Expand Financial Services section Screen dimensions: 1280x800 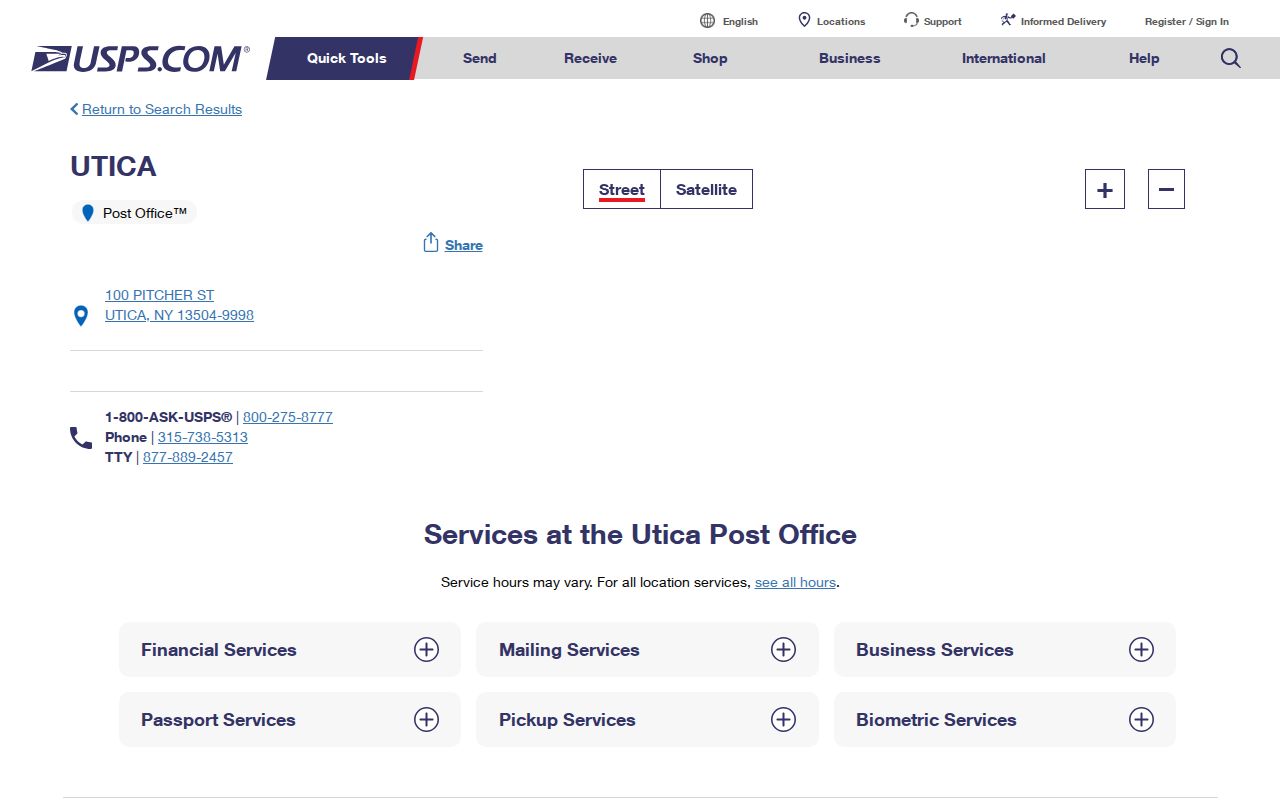(290, 650)
